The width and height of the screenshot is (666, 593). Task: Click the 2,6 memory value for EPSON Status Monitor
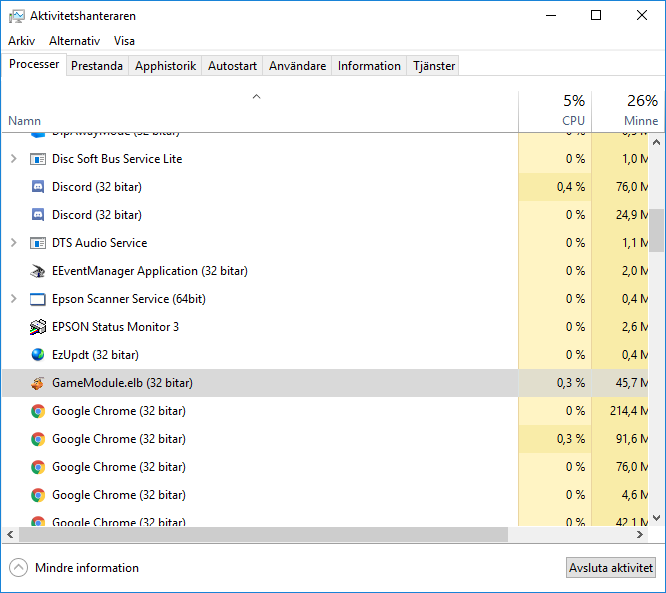click(635, 327)
